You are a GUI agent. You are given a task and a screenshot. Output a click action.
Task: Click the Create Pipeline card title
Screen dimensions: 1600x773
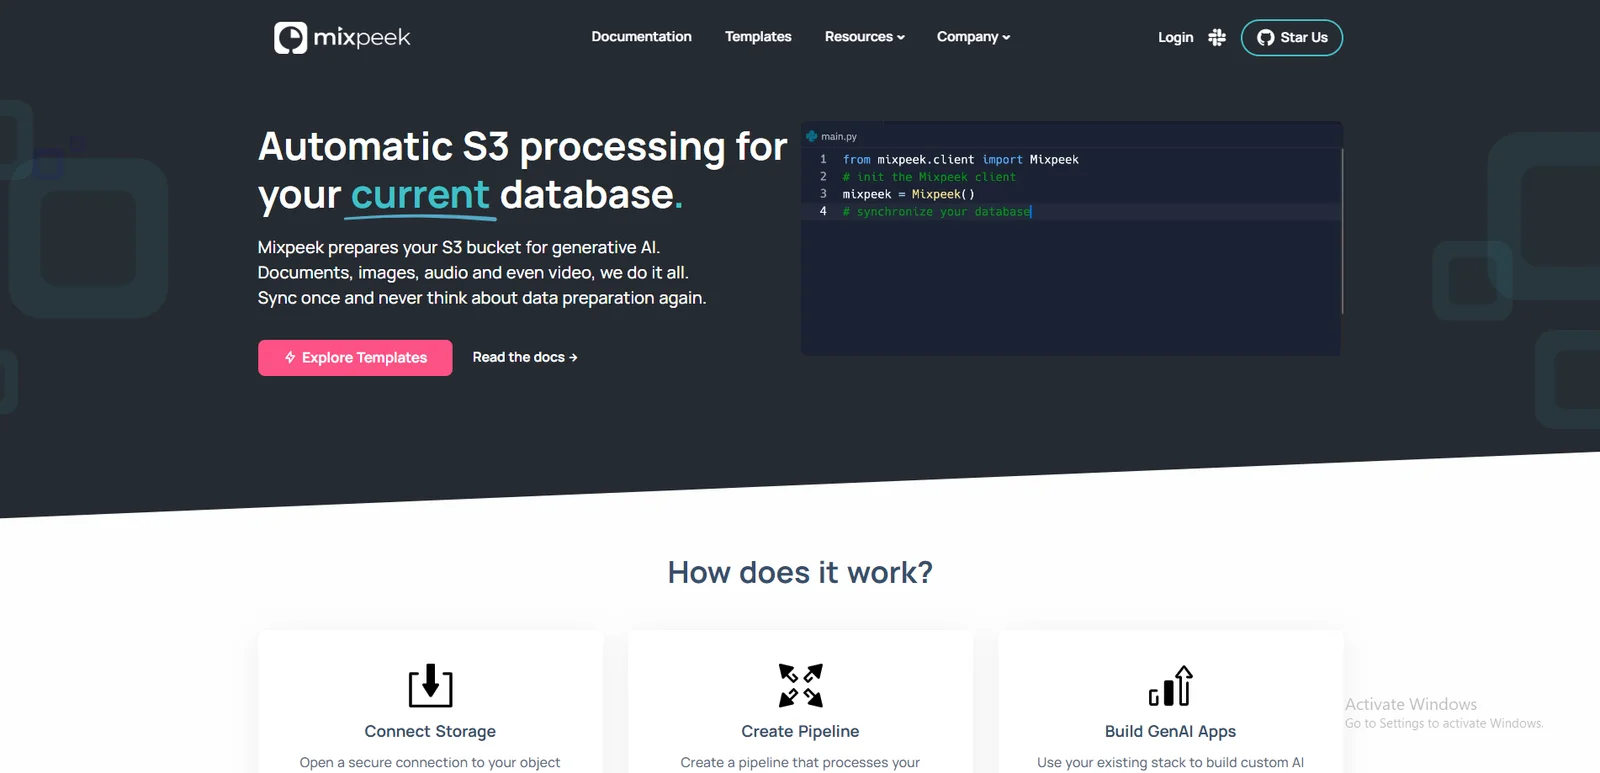pyautogui.click(x=800, y=732)
